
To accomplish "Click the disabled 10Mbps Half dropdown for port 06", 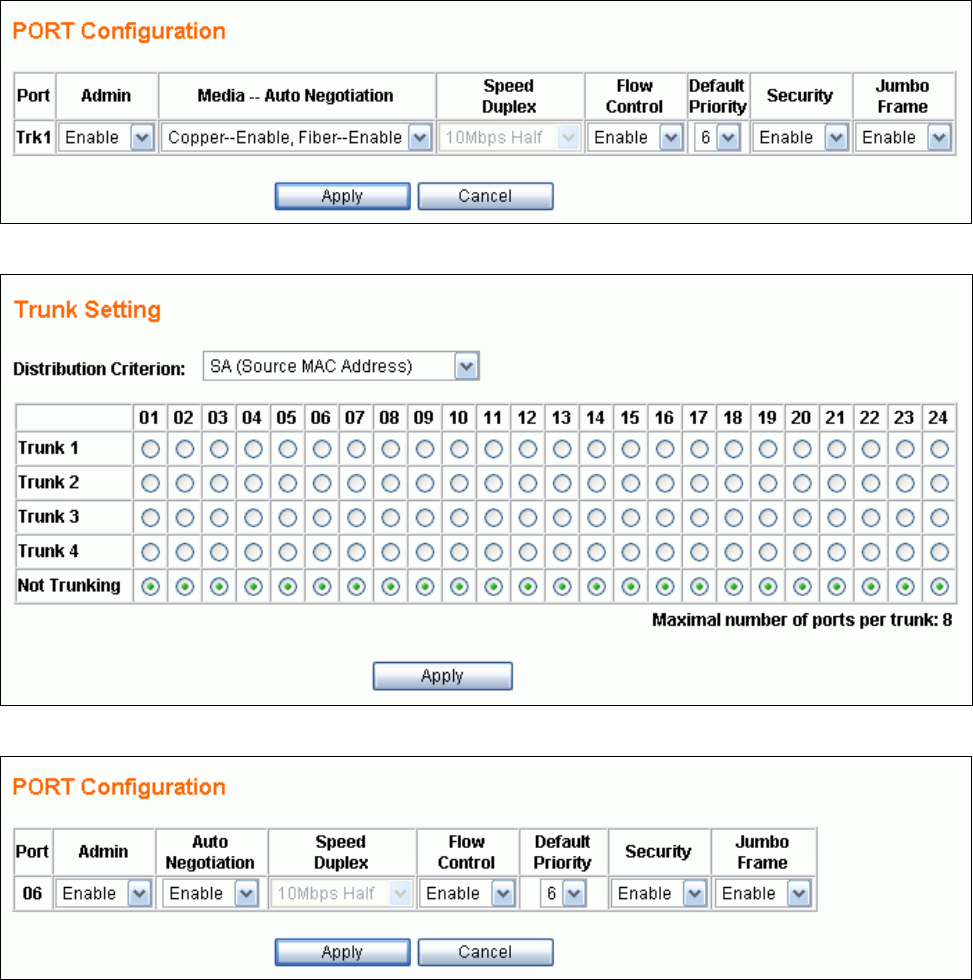I will [341, 894].
